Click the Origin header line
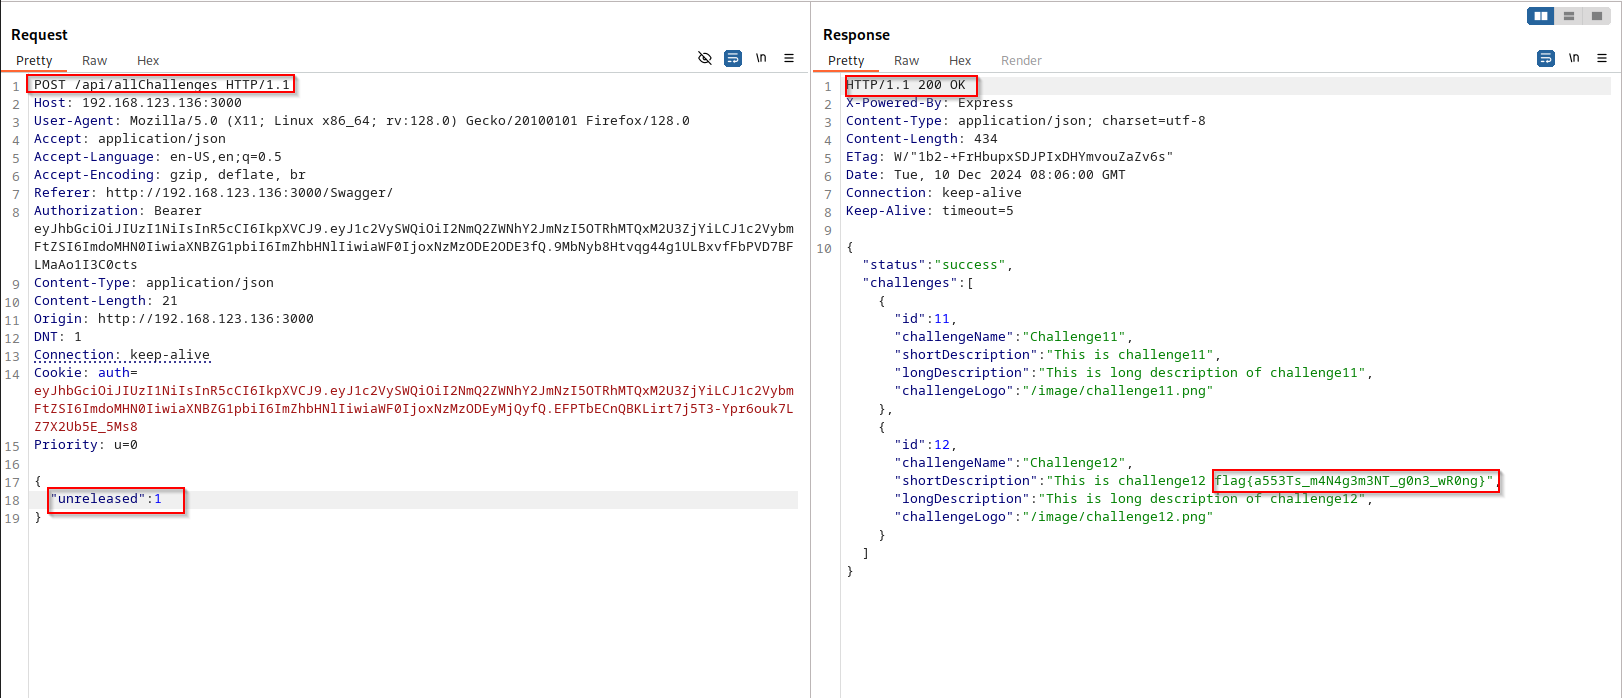 click(174, 319)
